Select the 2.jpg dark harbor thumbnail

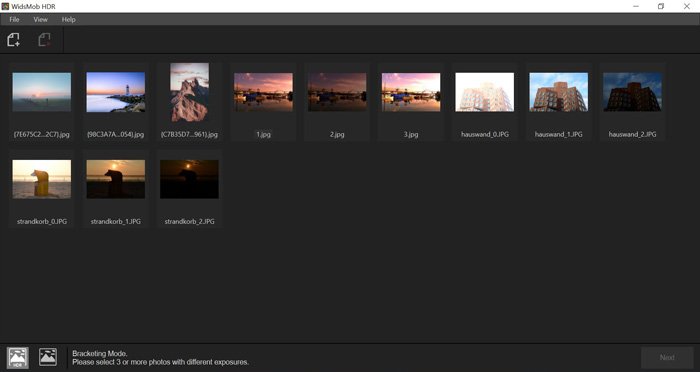337,92
